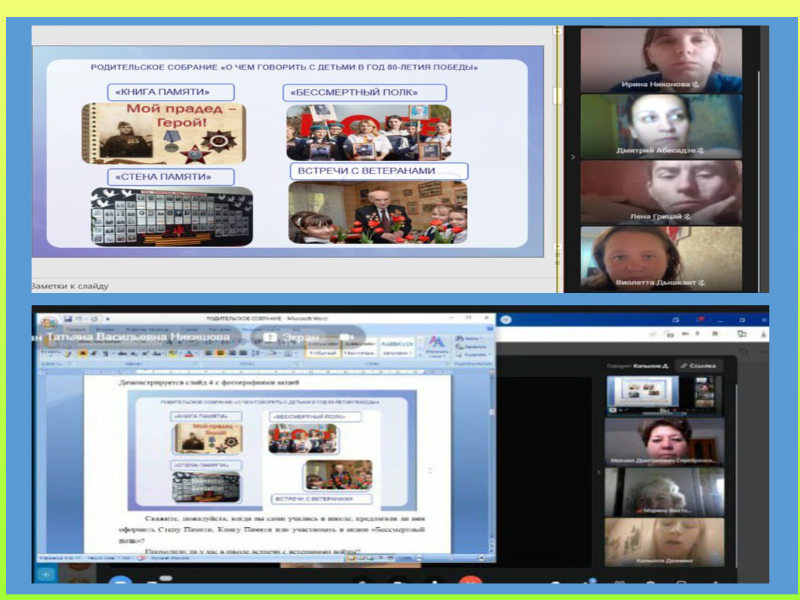The image size is (800, 600).
Task: Click the Office button in Word
Action: coord(49,323)
